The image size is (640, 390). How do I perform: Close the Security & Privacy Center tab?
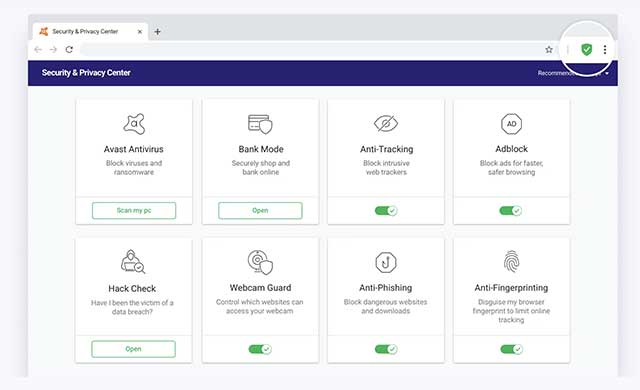point(140,31)
